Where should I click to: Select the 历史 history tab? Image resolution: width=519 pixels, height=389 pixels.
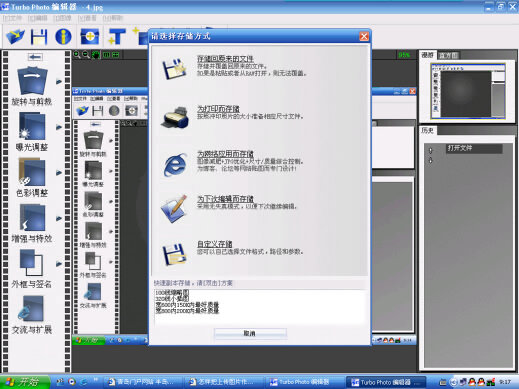[x=428, y=130]
